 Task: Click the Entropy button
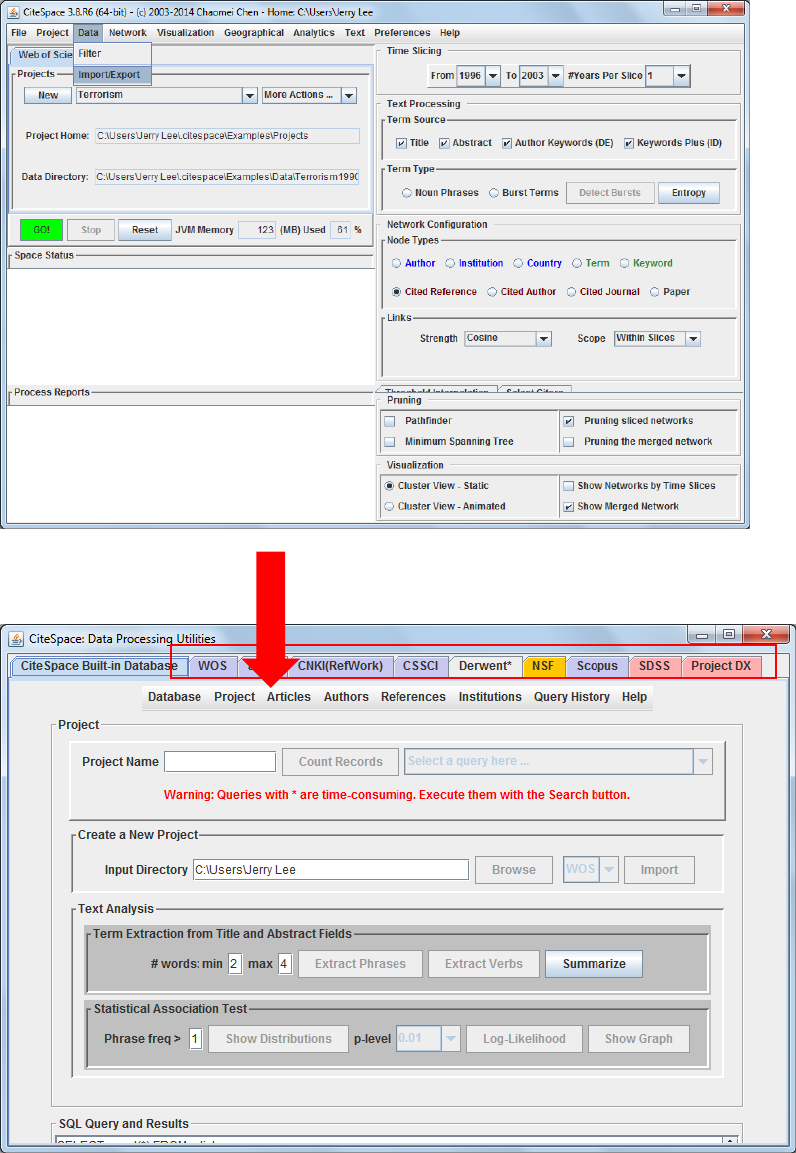[x=689, y=193]
